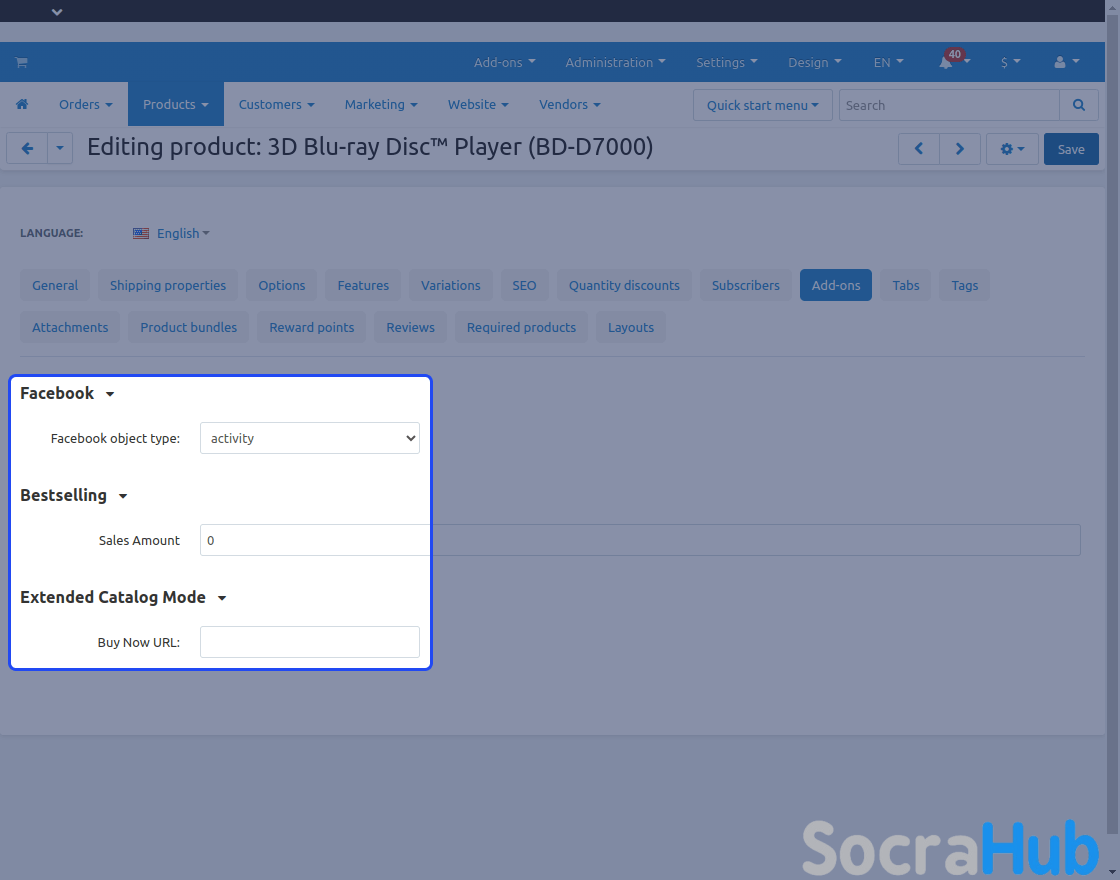The height and width of the screenshot is (880, 1120).
Task: Expand the Quick start menu
Action: coord(762,105)
